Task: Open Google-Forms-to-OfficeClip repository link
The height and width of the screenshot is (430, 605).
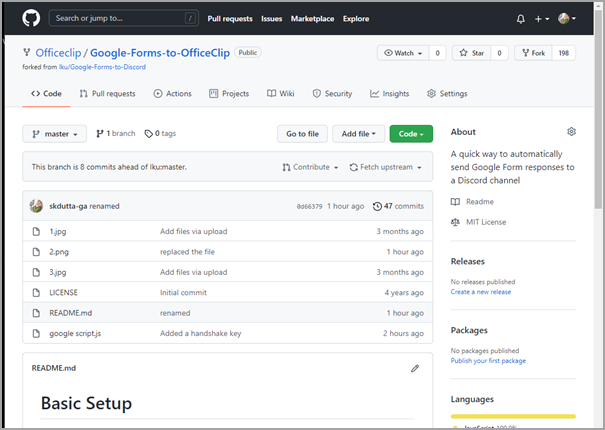Action: (160, 52)
